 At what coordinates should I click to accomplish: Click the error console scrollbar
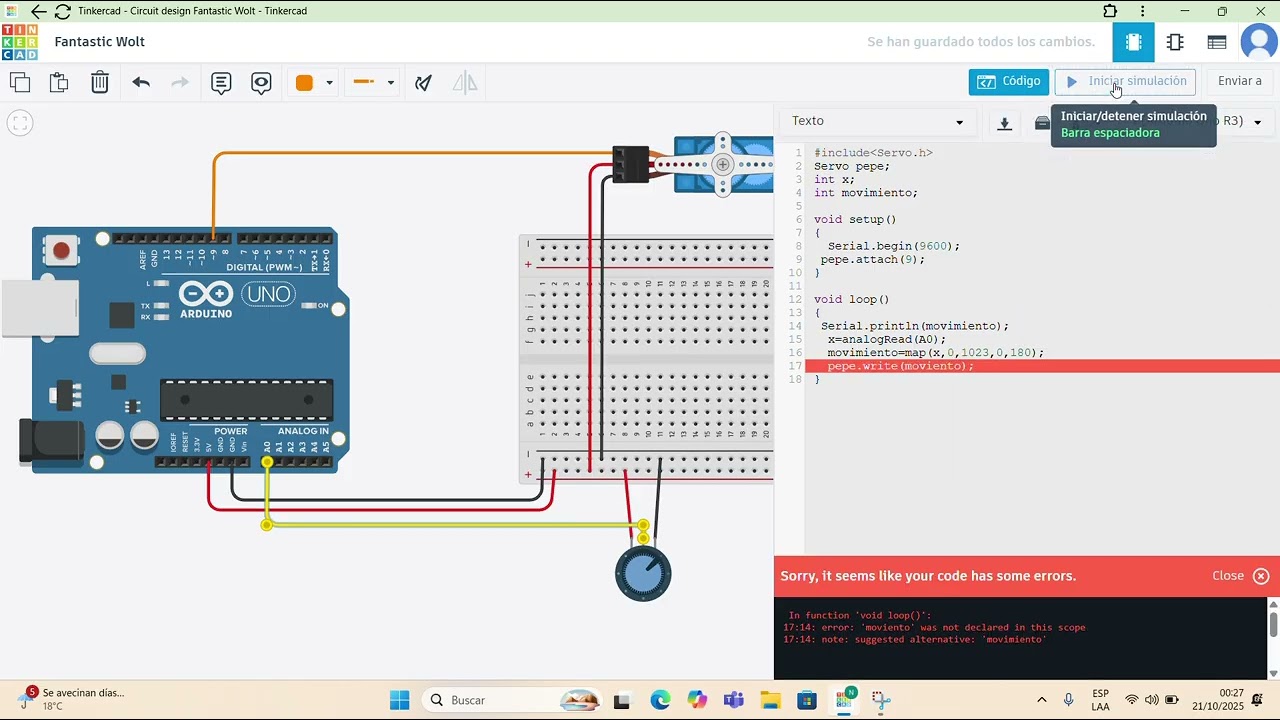(x=1273, y=624)
